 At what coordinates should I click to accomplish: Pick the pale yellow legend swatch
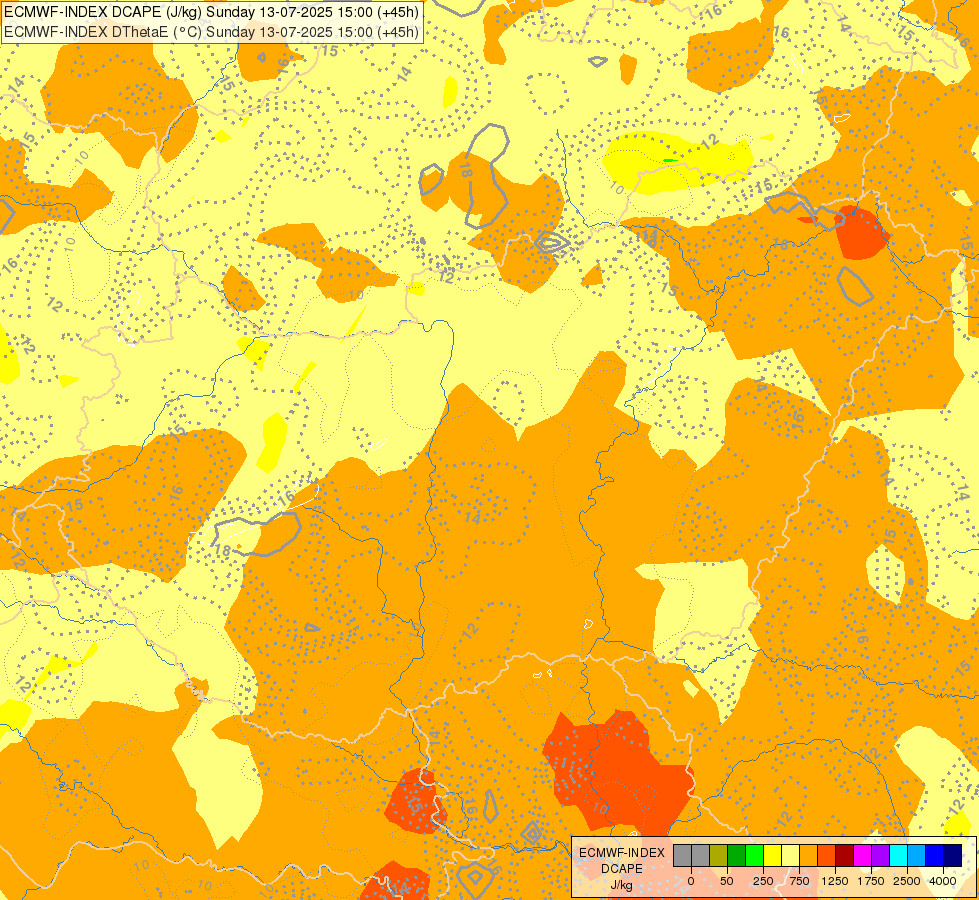click(790, 856)
